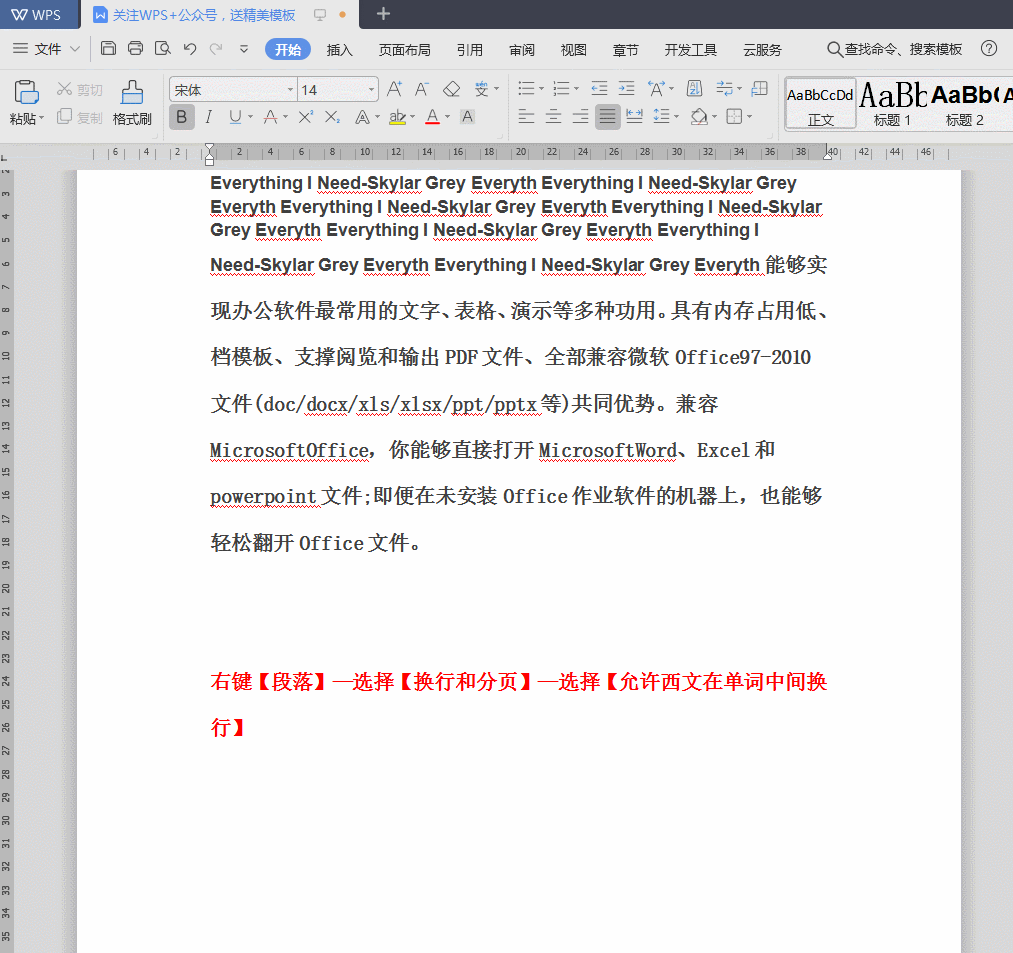Image resolution: width=1013 pixels, height=953 pixels.
Task: Select the Format Painter (格式刷) tool
Action: [x=132, y=102]
